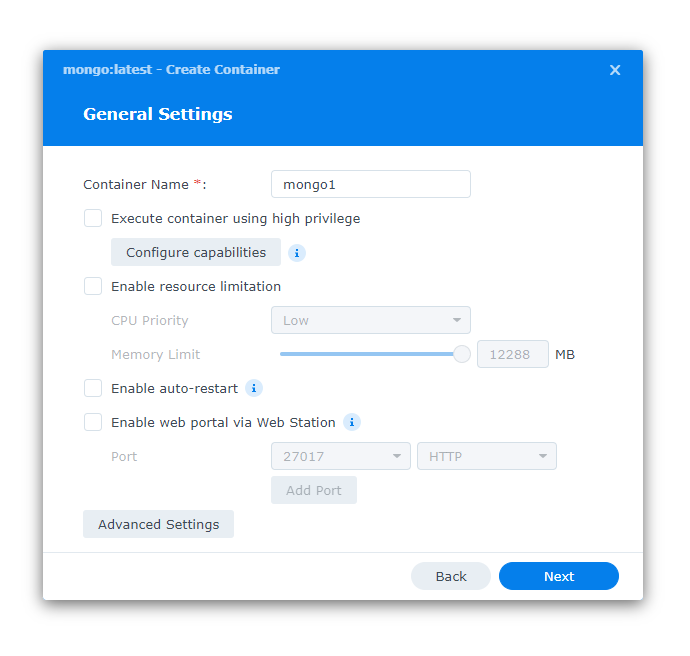
Task: Click the Add Port button
Action: point(314,490)
